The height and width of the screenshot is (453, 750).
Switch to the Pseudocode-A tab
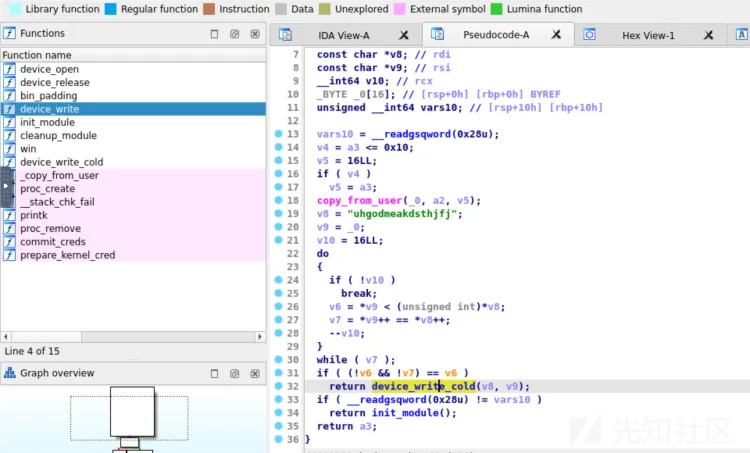tap(496, 34)
